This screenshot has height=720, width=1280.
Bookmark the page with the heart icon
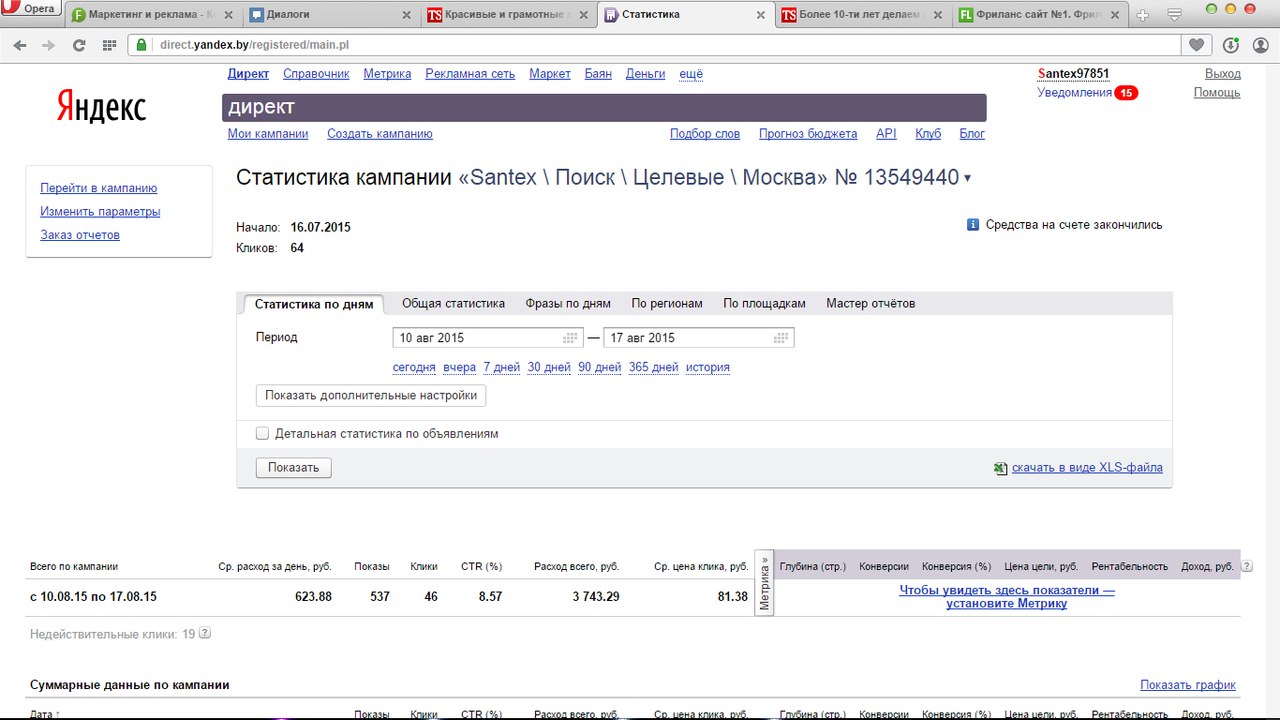pos(1196,45)
